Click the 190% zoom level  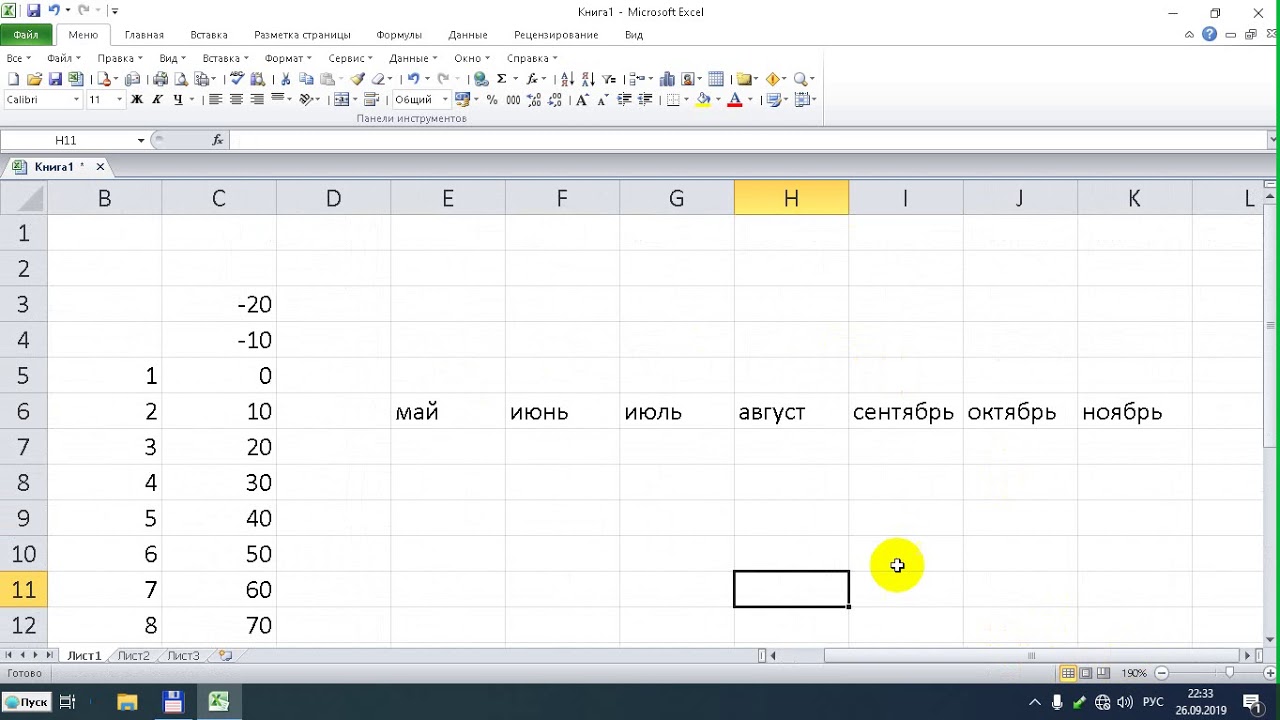coord(1133,673)
